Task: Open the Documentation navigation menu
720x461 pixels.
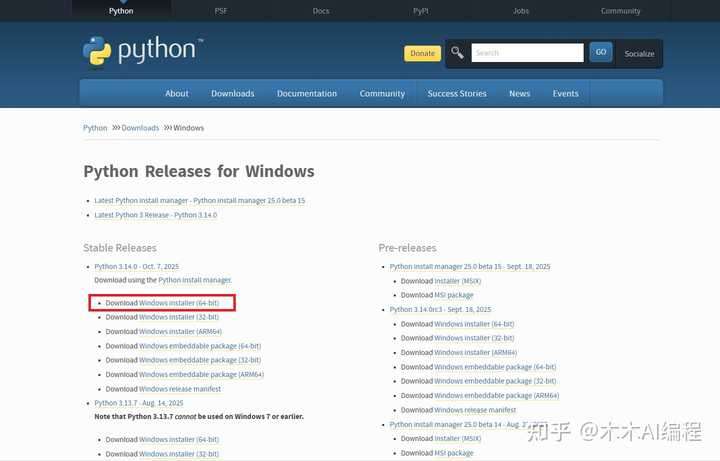Action: point(307,94)
